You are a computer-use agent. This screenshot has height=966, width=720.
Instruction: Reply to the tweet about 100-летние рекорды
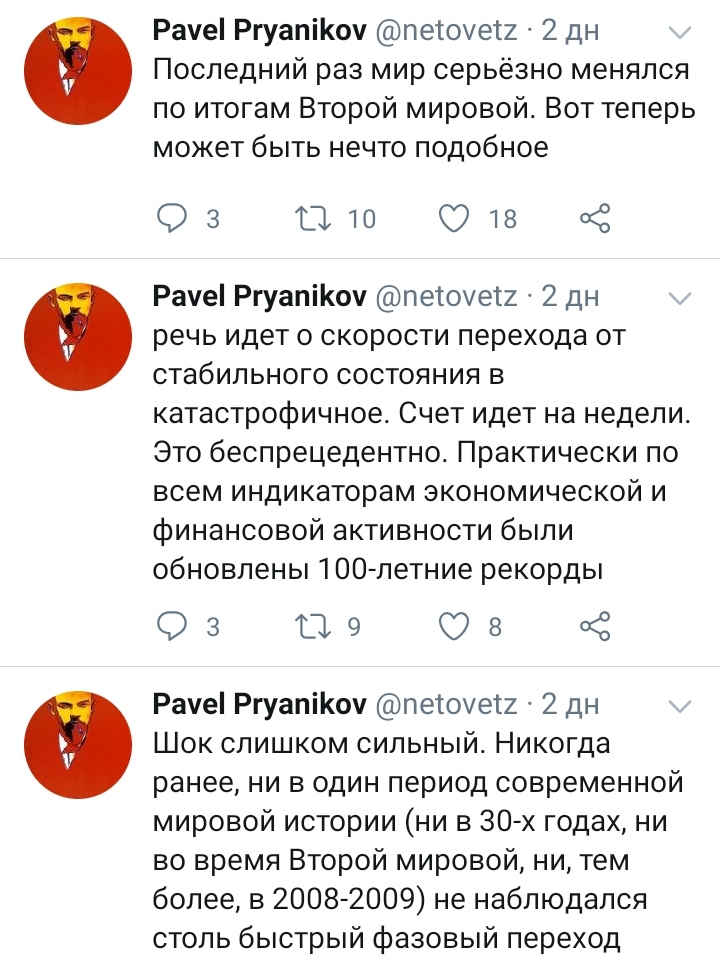(x=172, y=626)
